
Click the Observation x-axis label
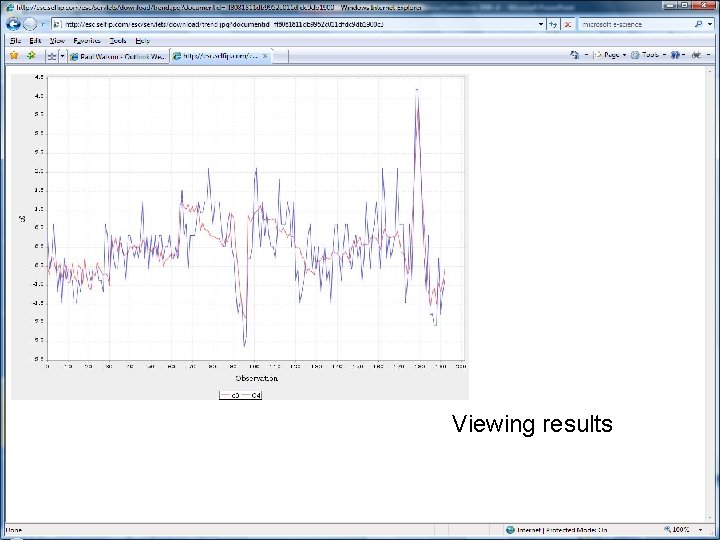(x=256, y=378)
